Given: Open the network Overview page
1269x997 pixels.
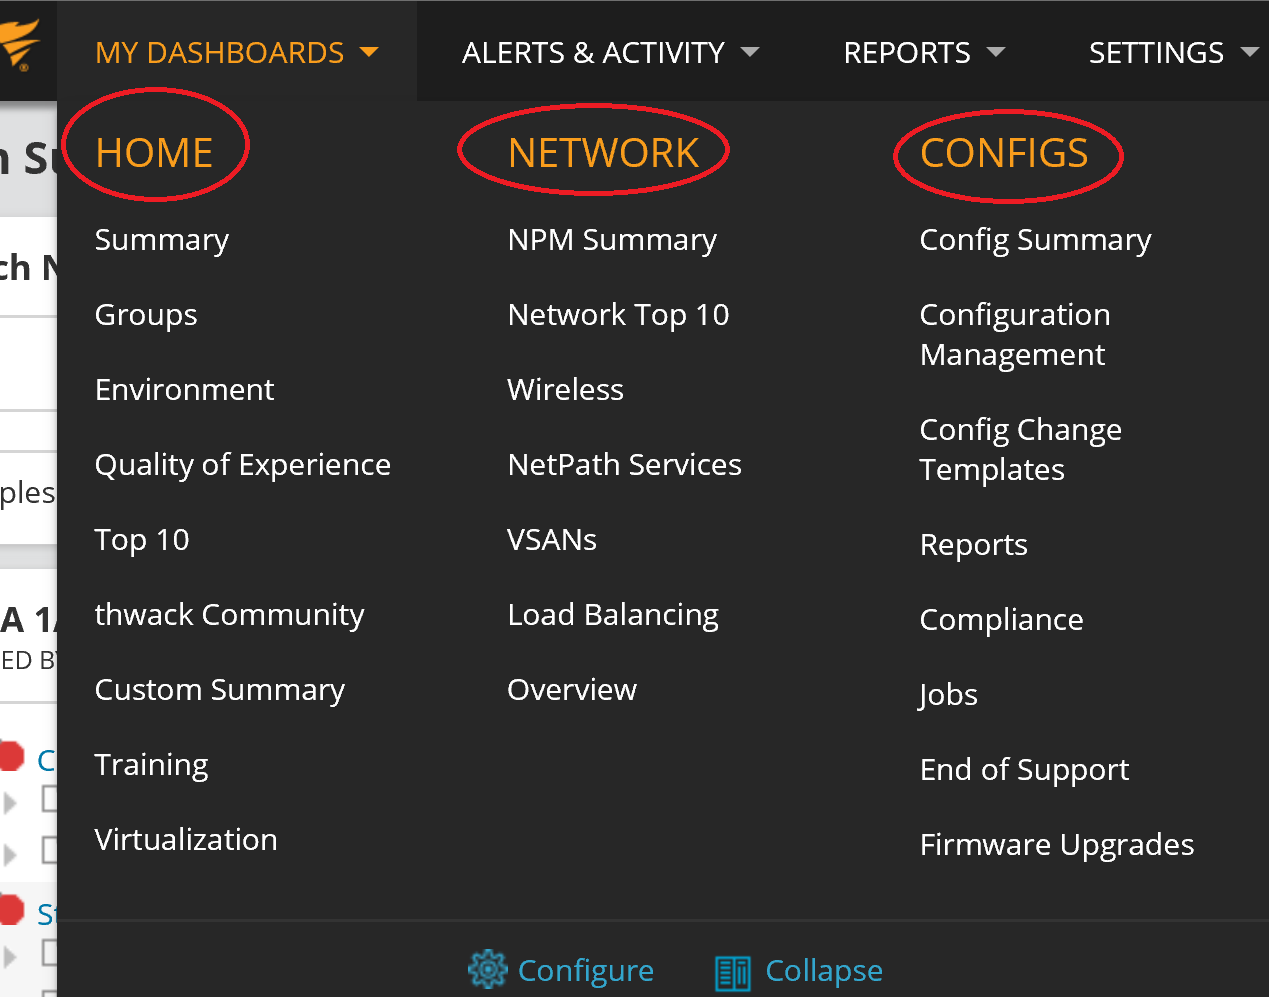Looking at the screenshot, I should tap(572, 689).
